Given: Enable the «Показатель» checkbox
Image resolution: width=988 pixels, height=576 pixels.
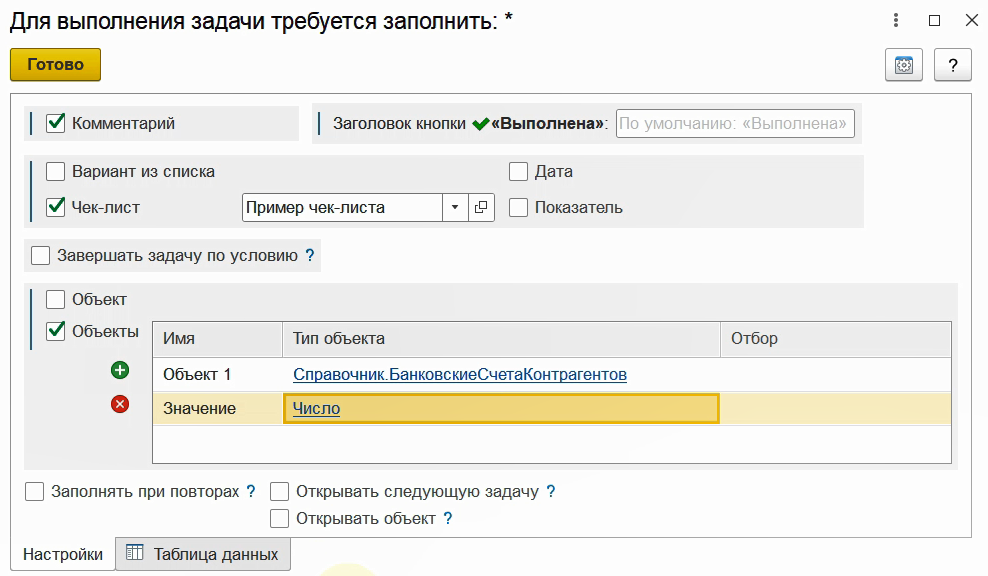Looking at the screenshot, I should coord(518,207).
